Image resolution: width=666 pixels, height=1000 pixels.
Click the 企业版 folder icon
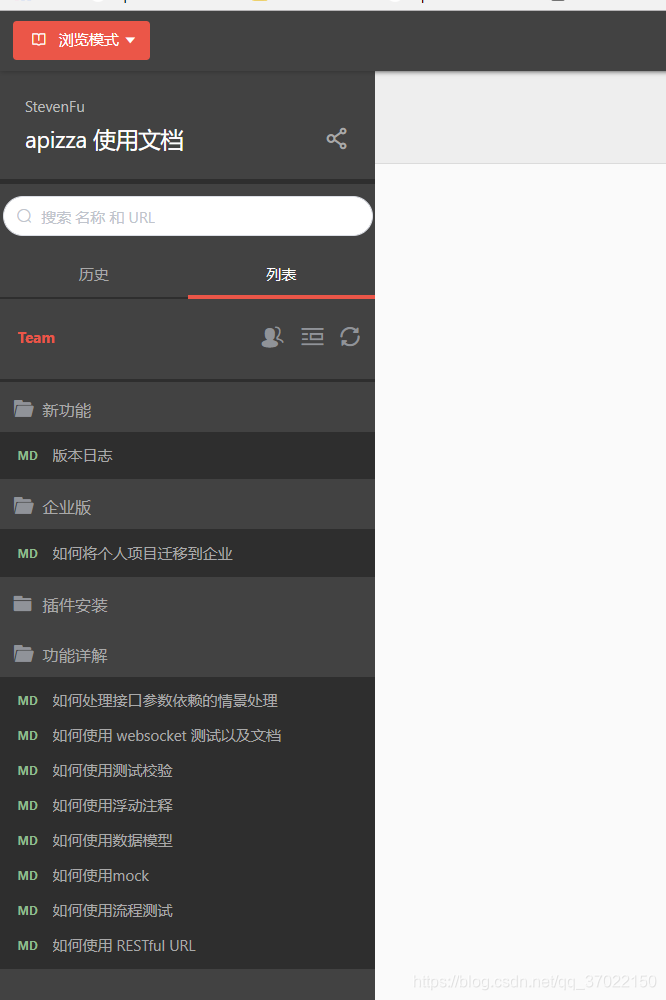tap(24, 506)
